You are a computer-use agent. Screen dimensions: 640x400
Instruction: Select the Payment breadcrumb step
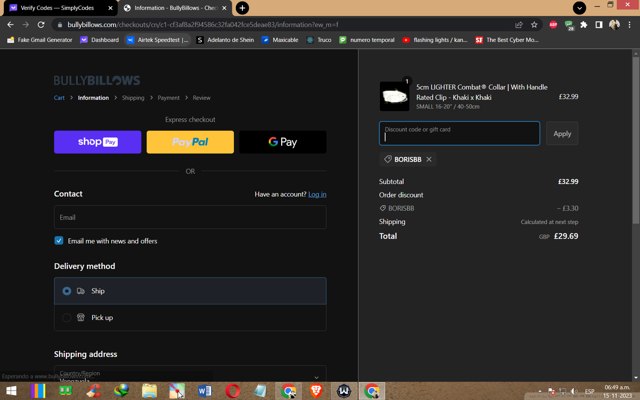click(169, 98)
